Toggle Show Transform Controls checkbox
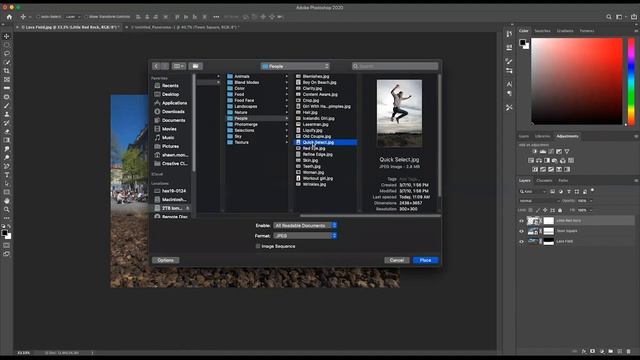This screenshot has width=640, height=360. click(86, 17)
